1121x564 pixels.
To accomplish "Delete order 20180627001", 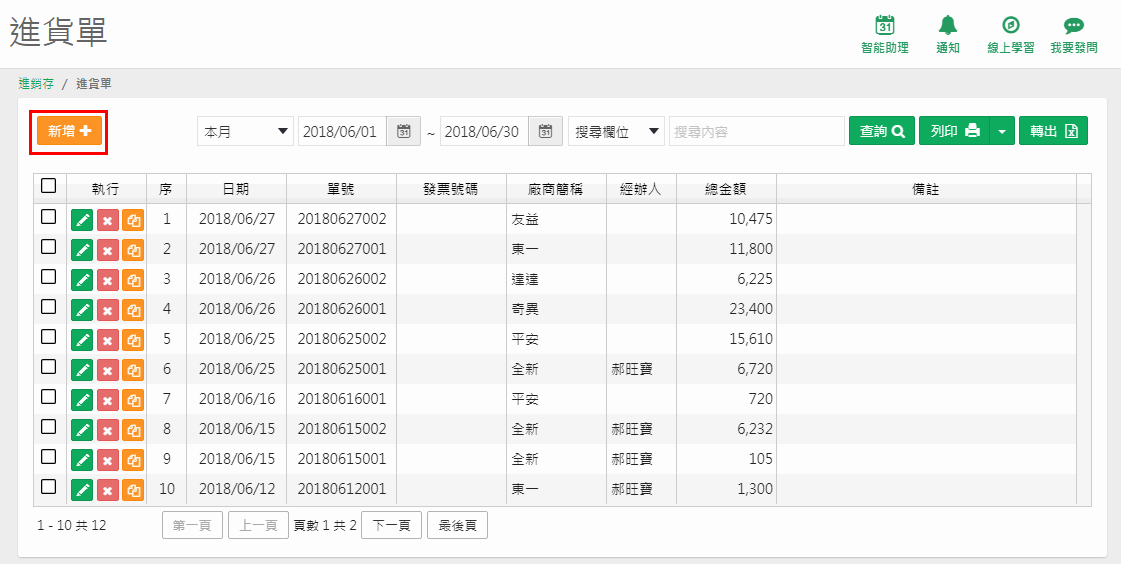I will [x=107, y=250].
